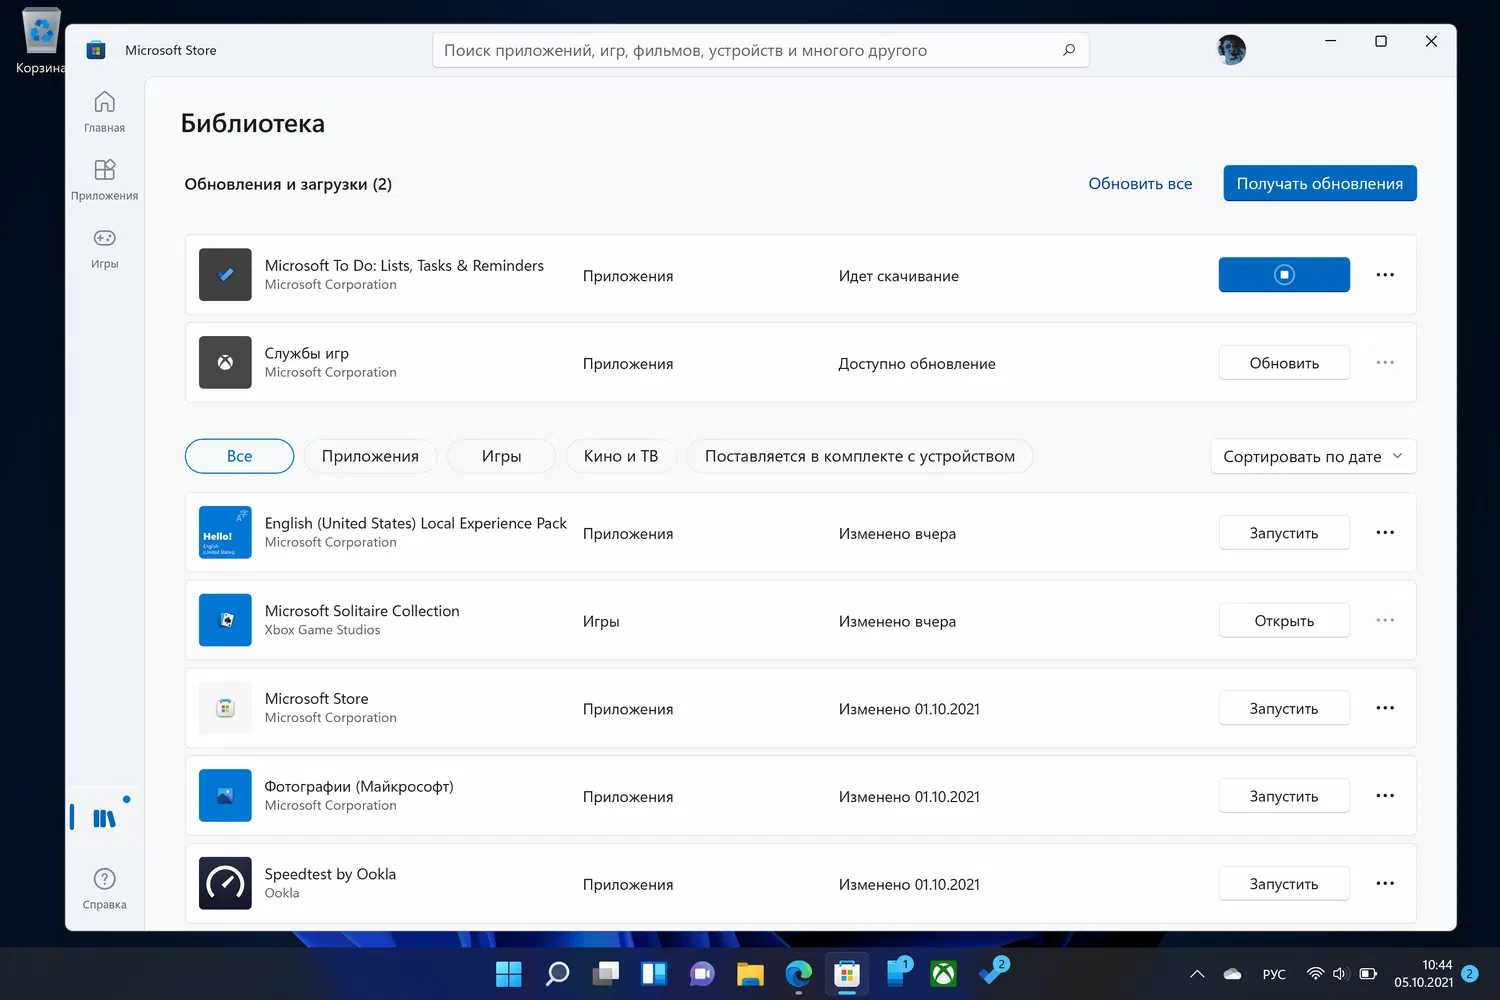Screen dimensions: 1500x1000
Task: Click Запустить for Фотографии (Майкрософт)
Action: click(1284, 796)
